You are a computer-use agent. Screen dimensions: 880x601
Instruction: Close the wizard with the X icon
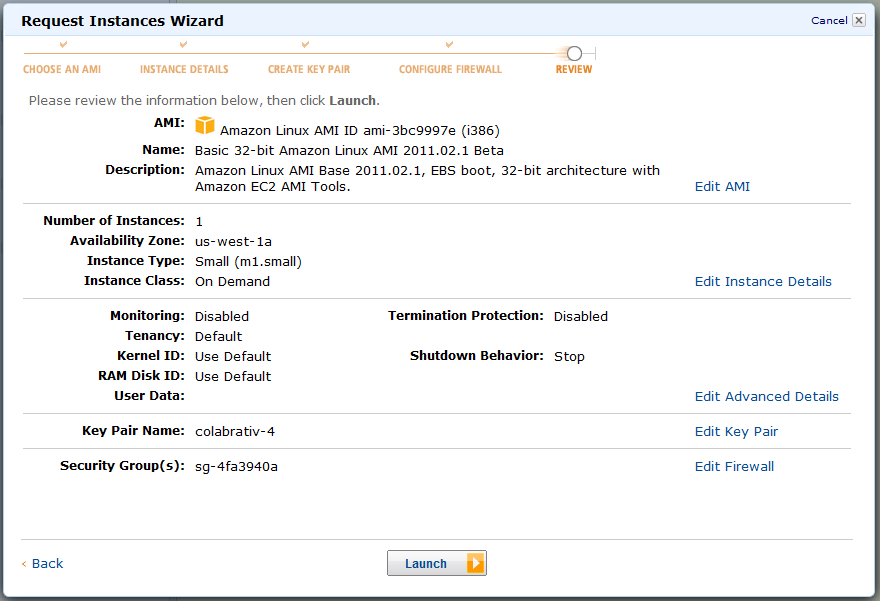[859, 20]
